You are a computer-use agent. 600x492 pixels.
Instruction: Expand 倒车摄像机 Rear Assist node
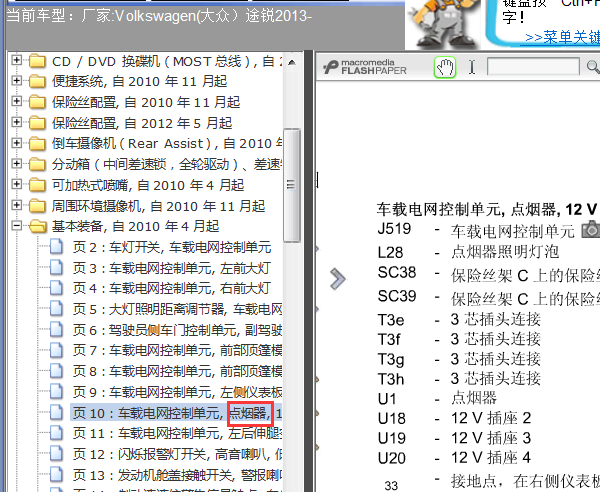coord(16,143)
